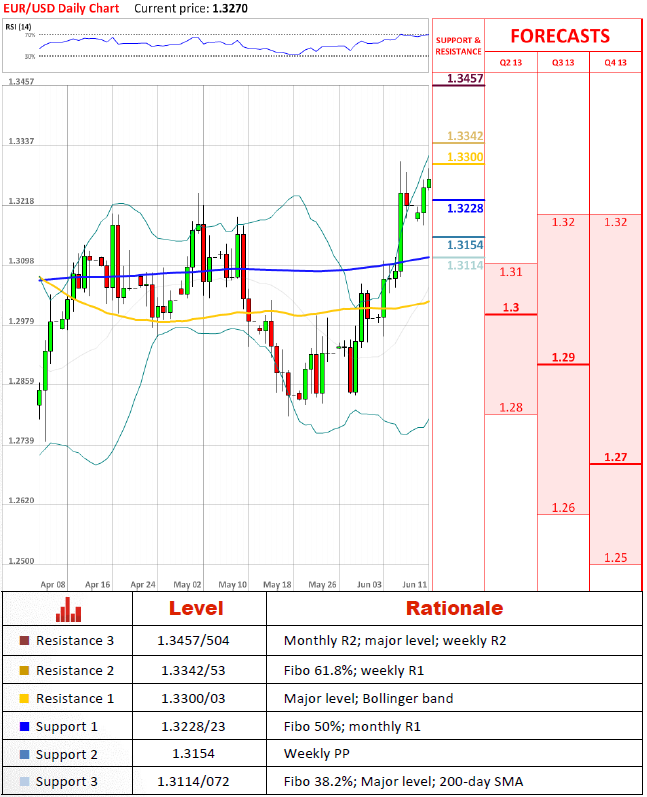The width and height of the screenshot is (647, 797).
Task: Click the Q4 13 bold forecast 1.27
Action: [615, 457]
